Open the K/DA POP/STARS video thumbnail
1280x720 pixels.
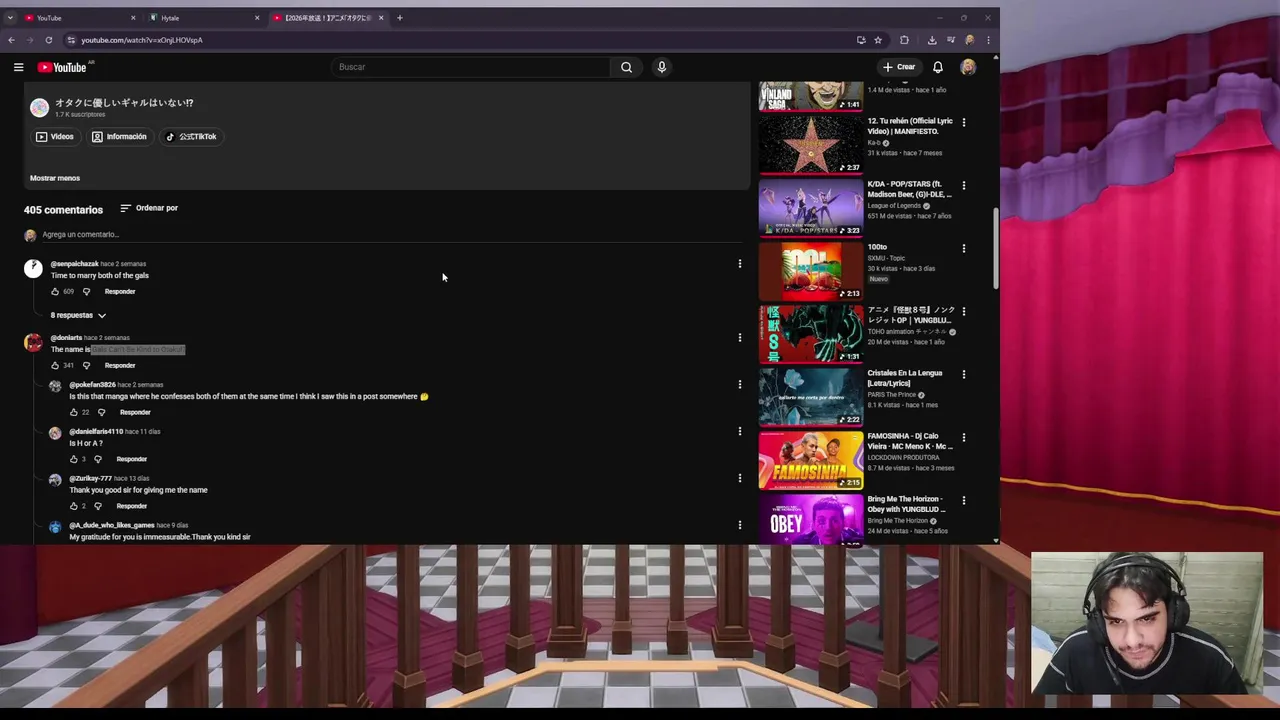click(811, 208)
